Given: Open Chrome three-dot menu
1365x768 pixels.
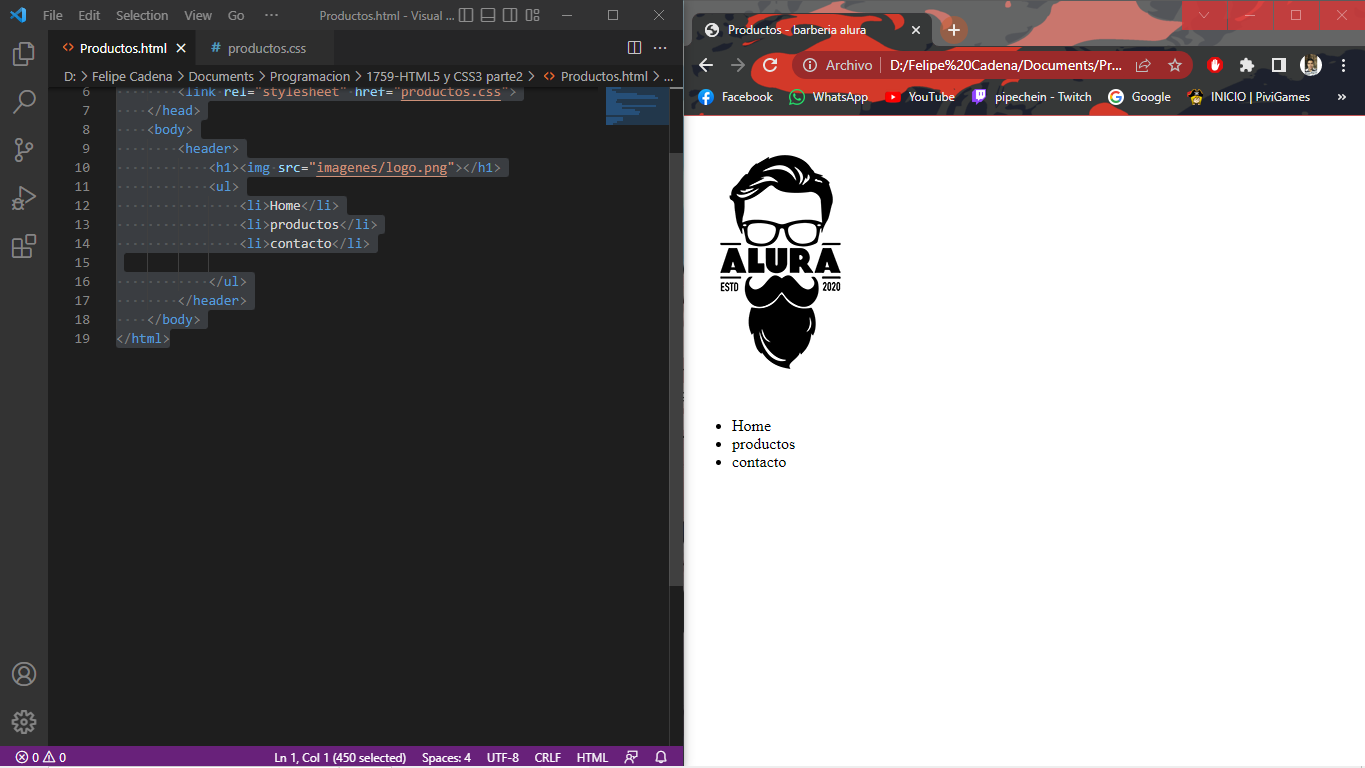Looking at the screenshot, I should [x=1343, y=65].
